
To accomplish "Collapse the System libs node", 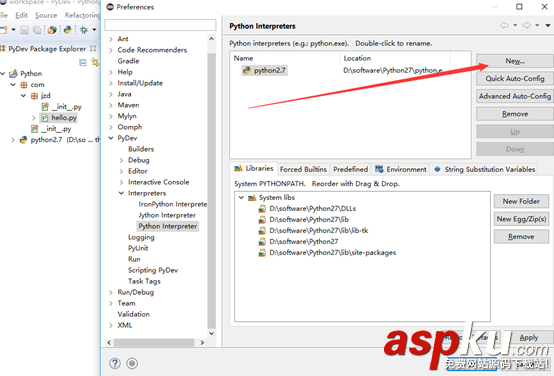I will pyautogui.click(x=241, y=197).
